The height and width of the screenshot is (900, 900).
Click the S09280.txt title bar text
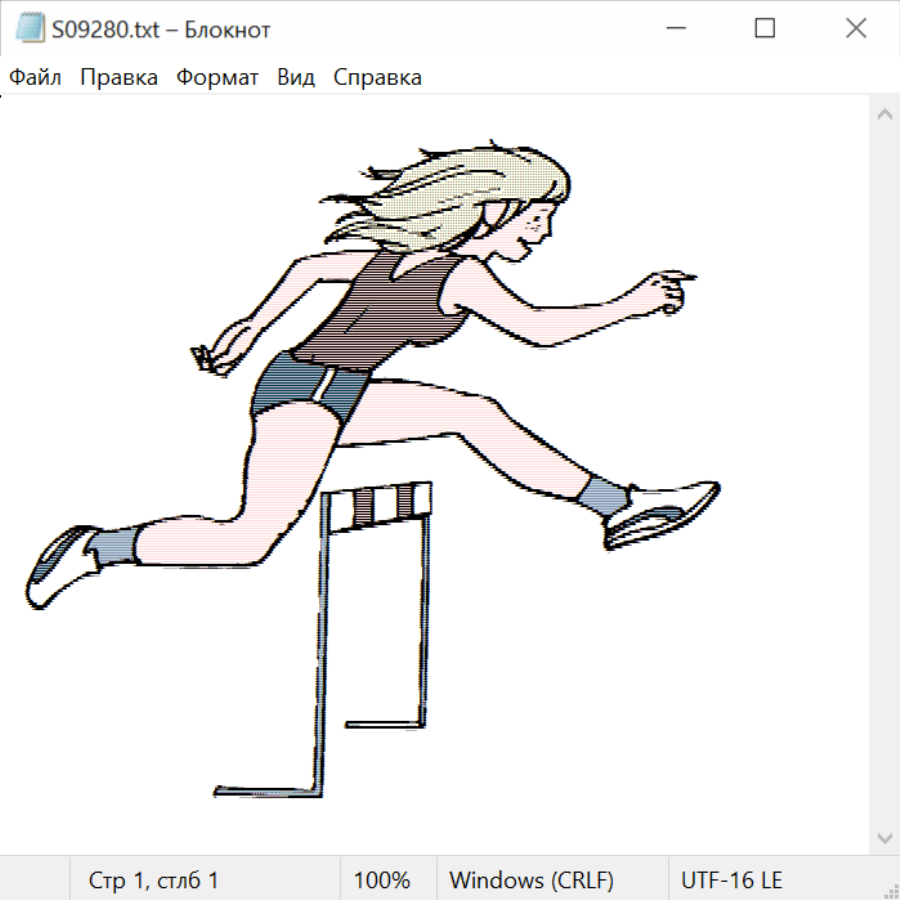pyautogui.click(x=161, y=30)
